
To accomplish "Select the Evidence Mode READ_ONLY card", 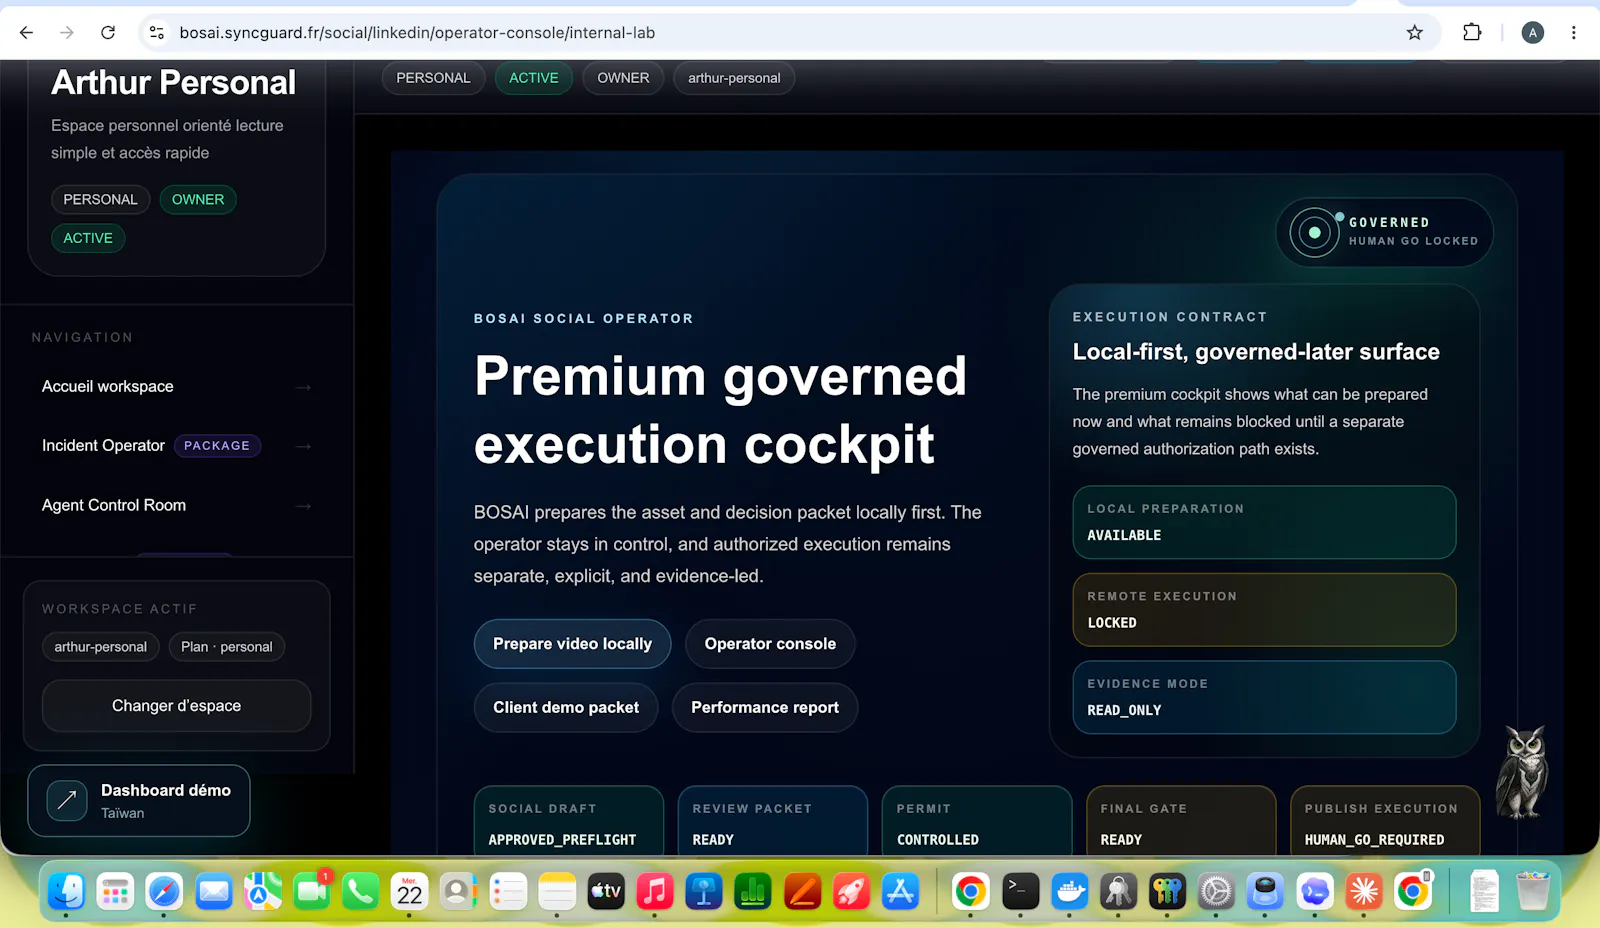I will 1264,697.
